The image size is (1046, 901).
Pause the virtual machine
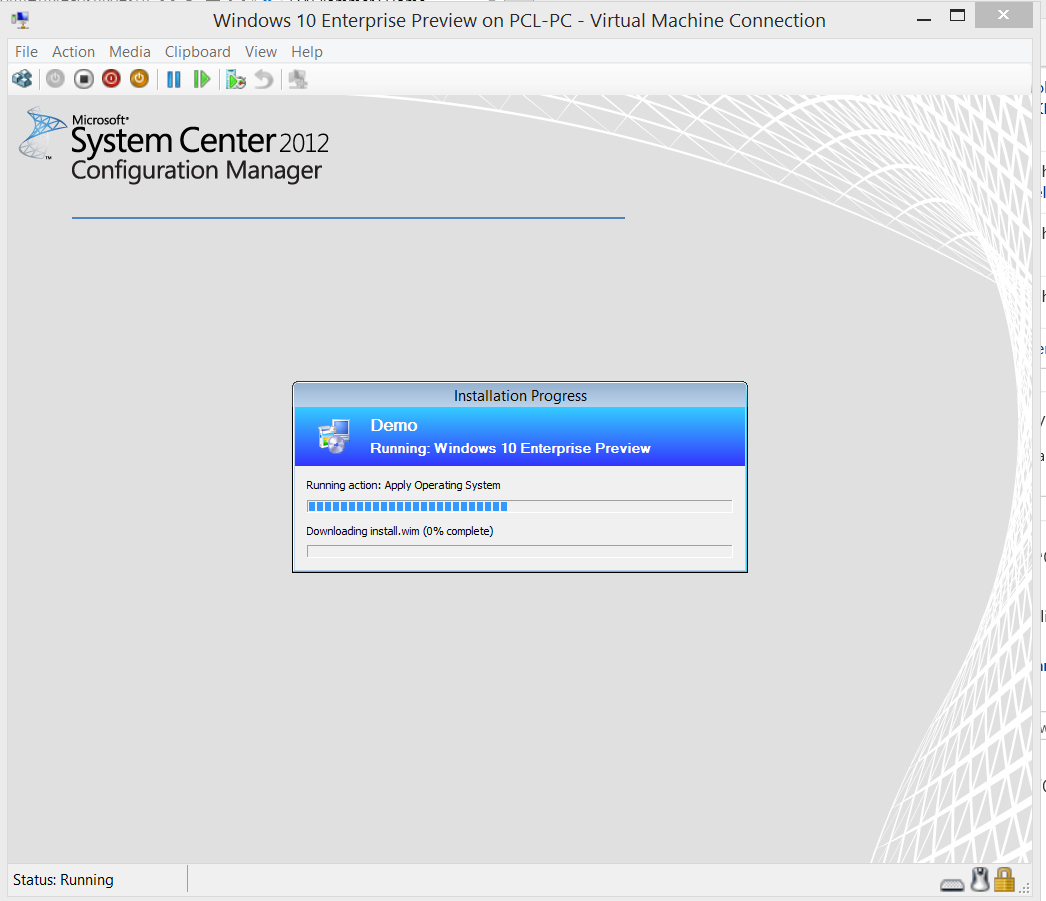point(174,79)
